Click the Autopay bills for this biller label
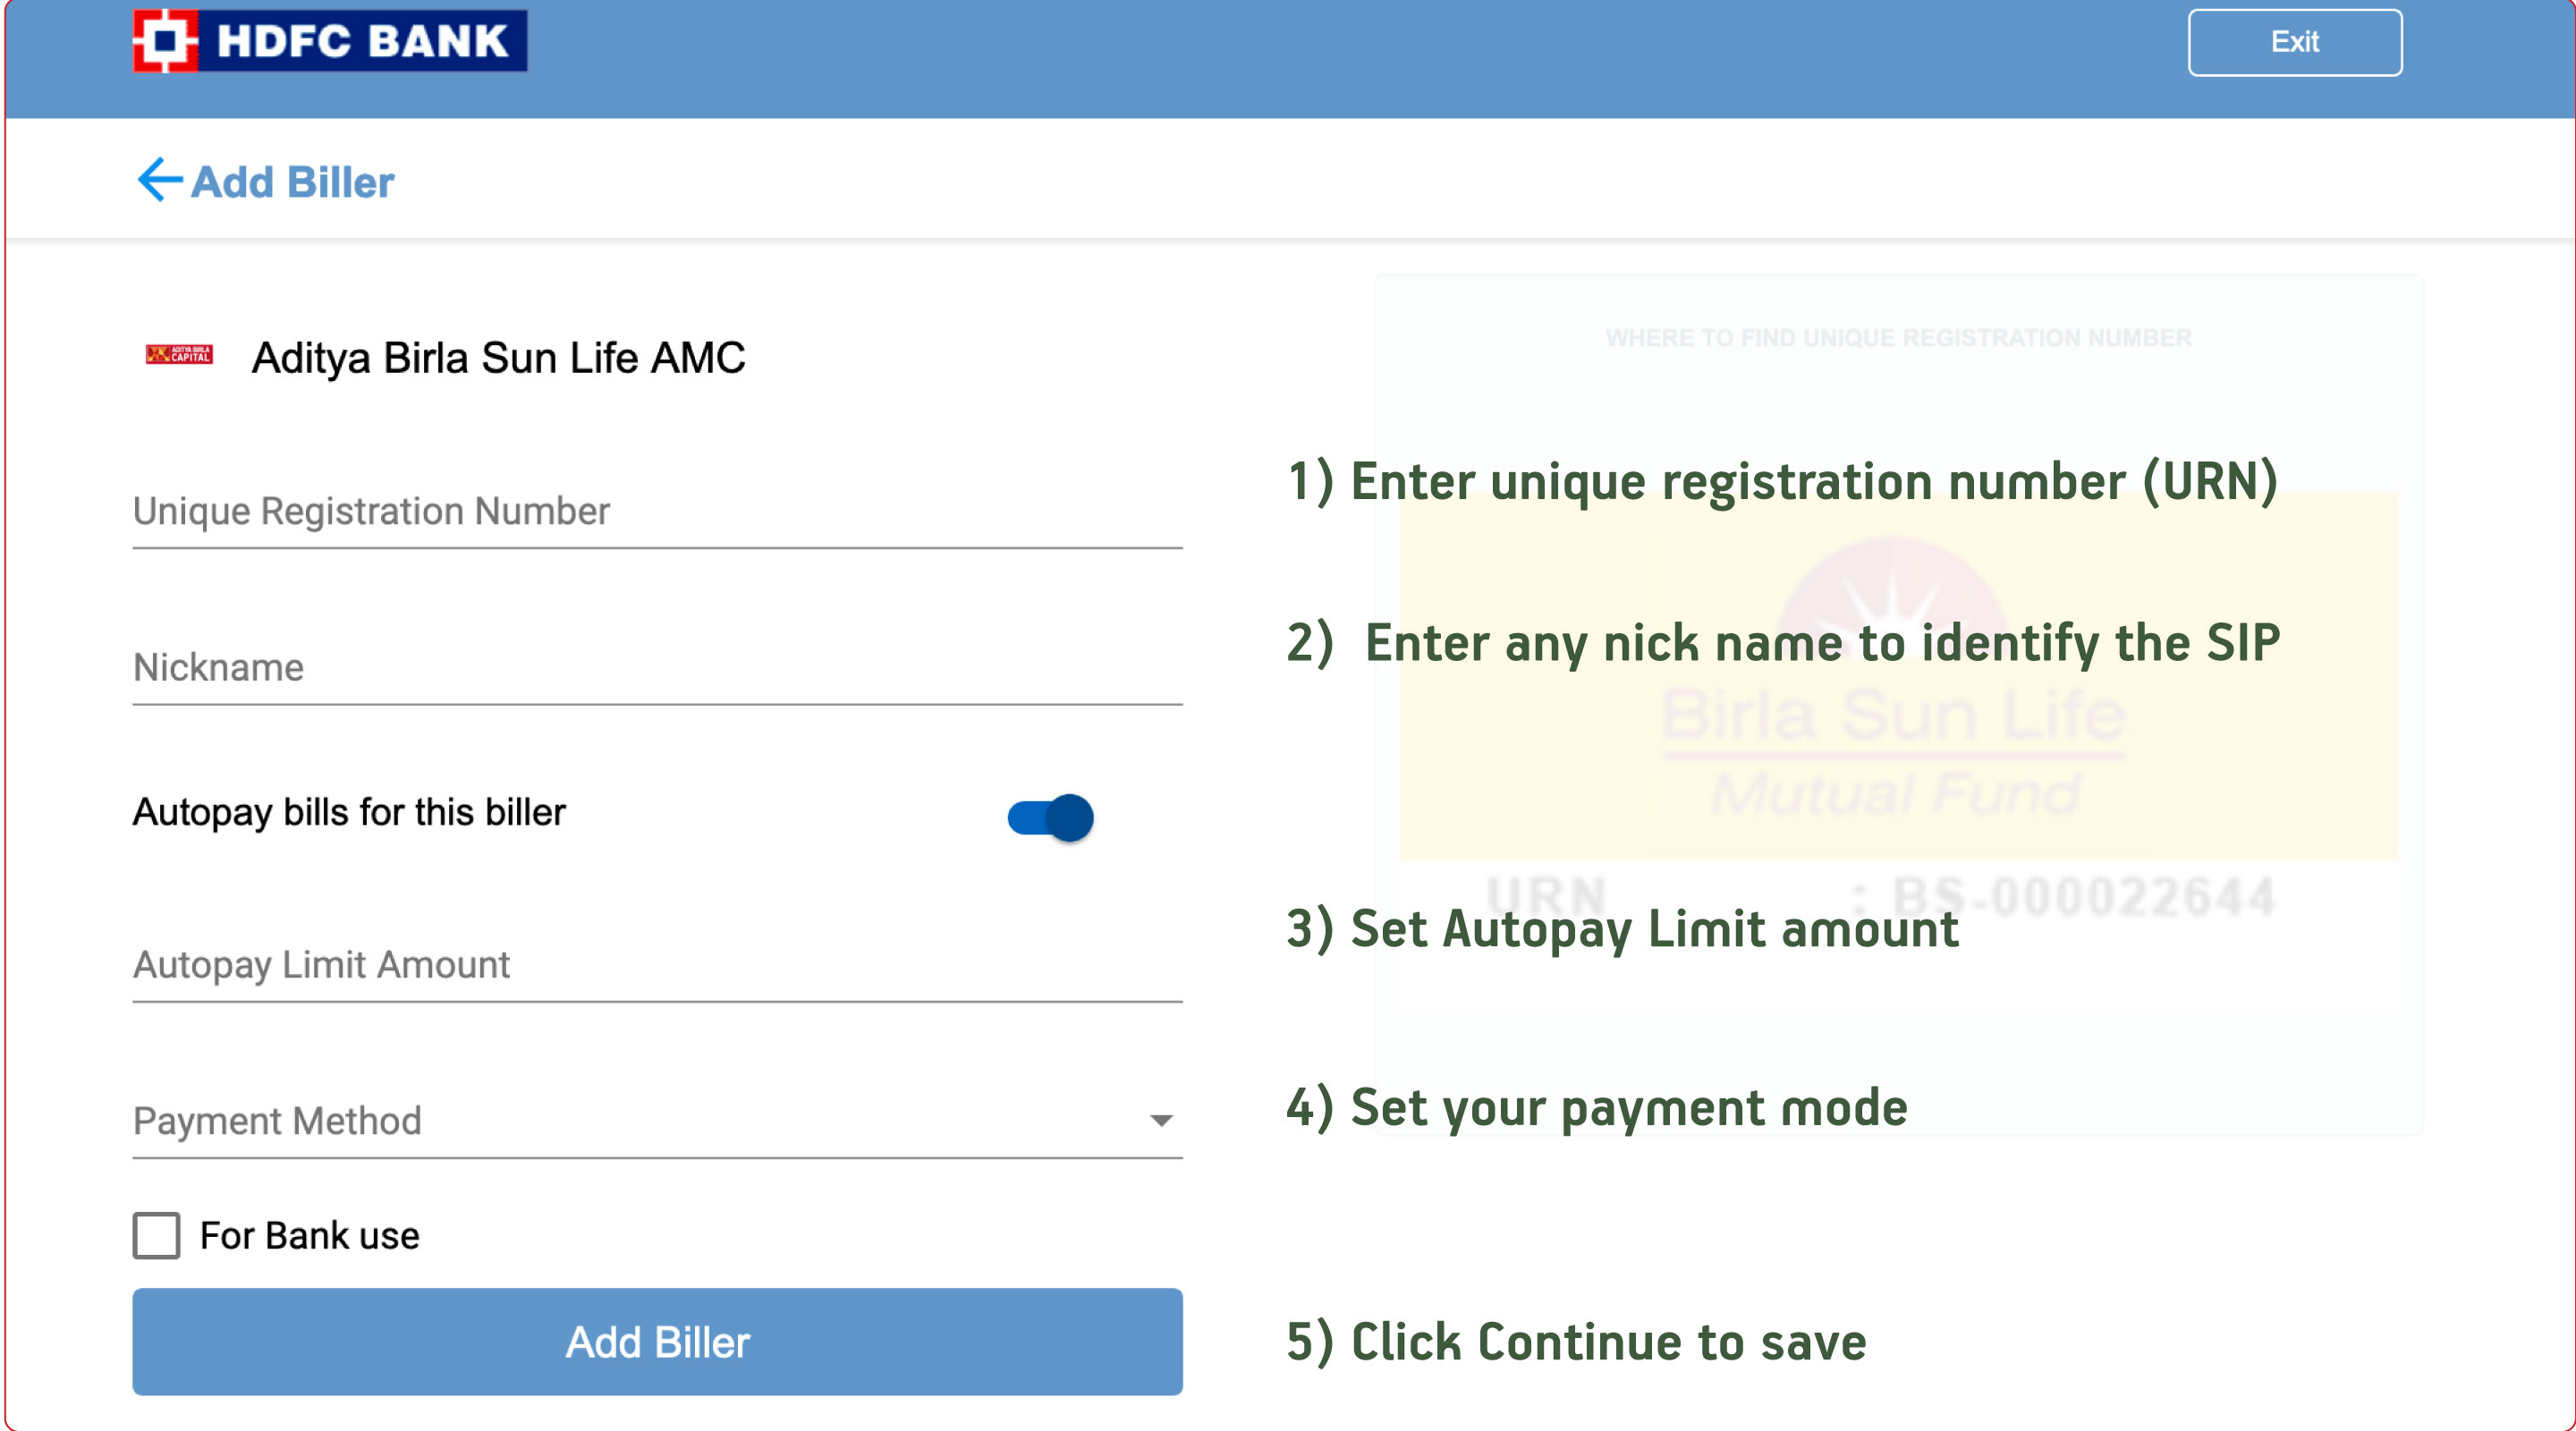 [349, 812]
